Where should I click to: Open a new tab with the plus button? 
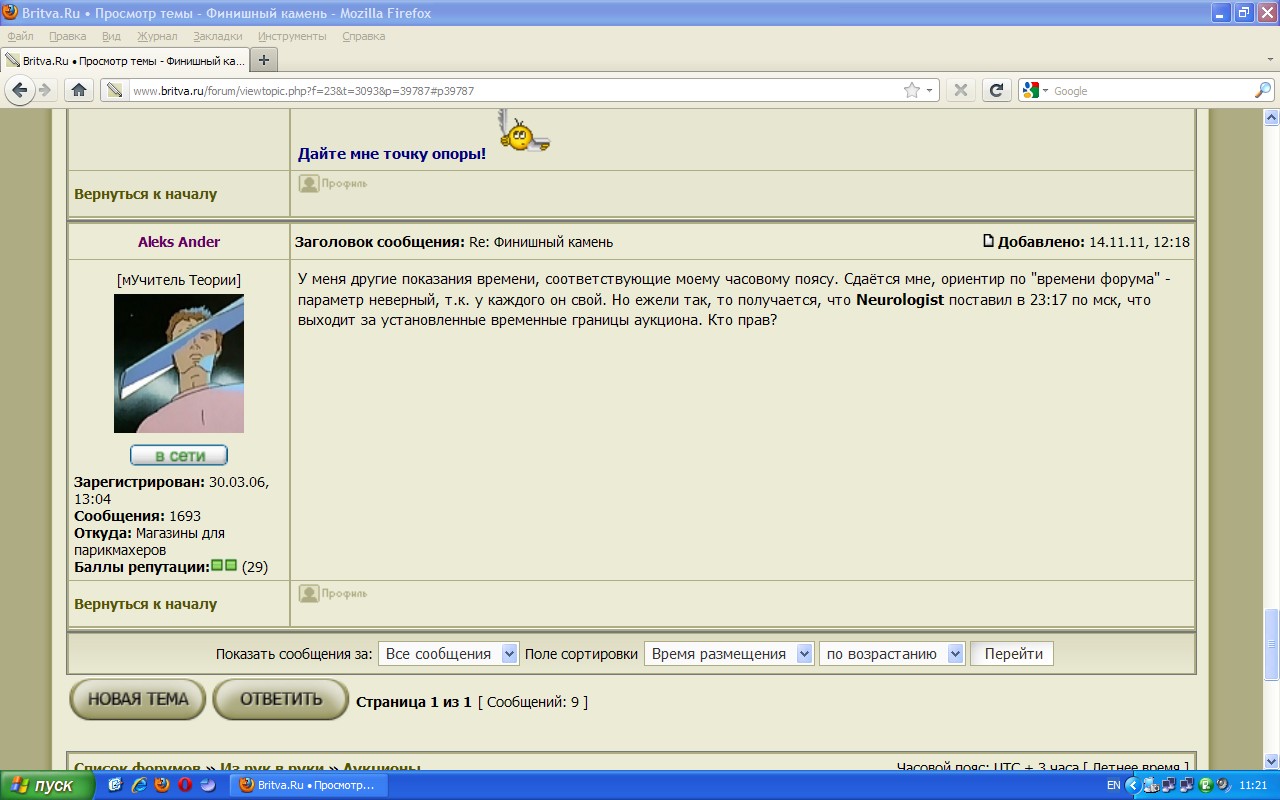click(264, 60)
